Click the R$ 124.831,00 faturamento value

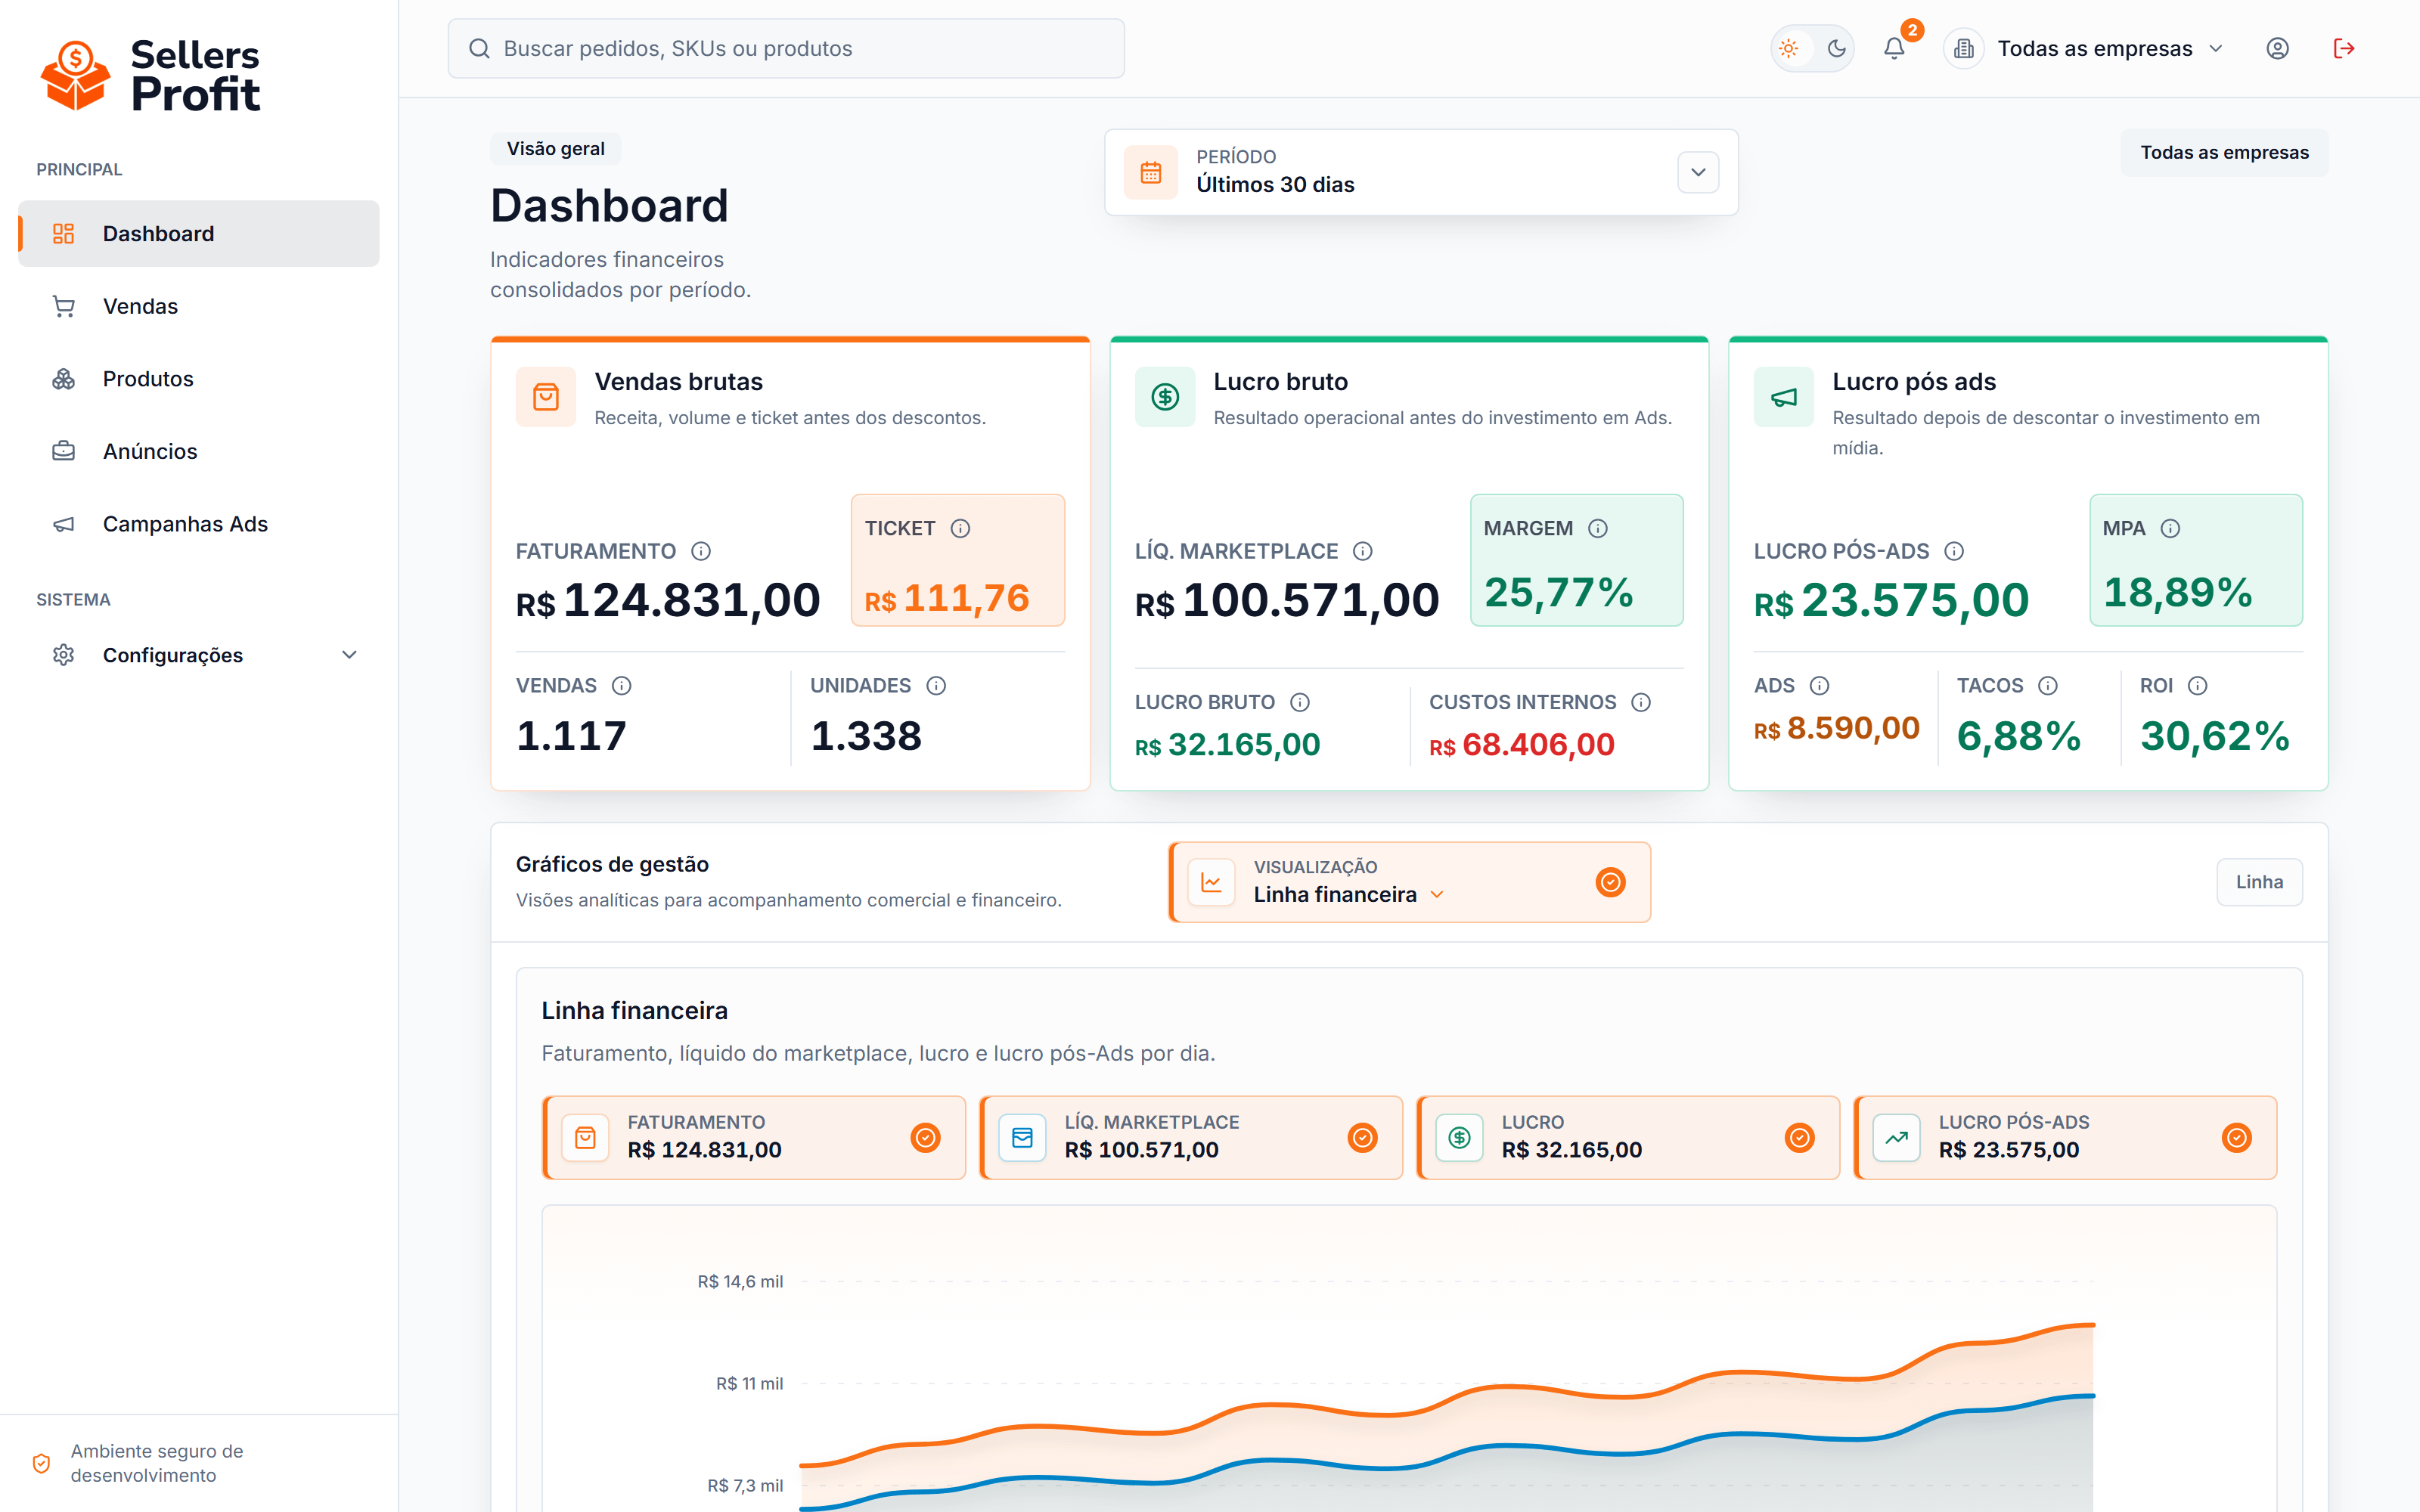point(667,601)
